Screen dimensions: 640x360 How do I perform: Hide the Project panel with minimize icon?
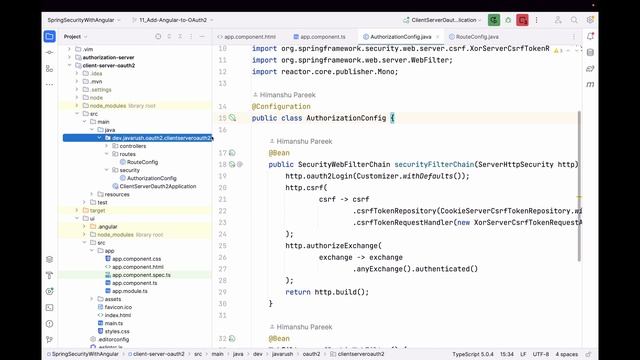pyautogui.click(x=202, y=36)
